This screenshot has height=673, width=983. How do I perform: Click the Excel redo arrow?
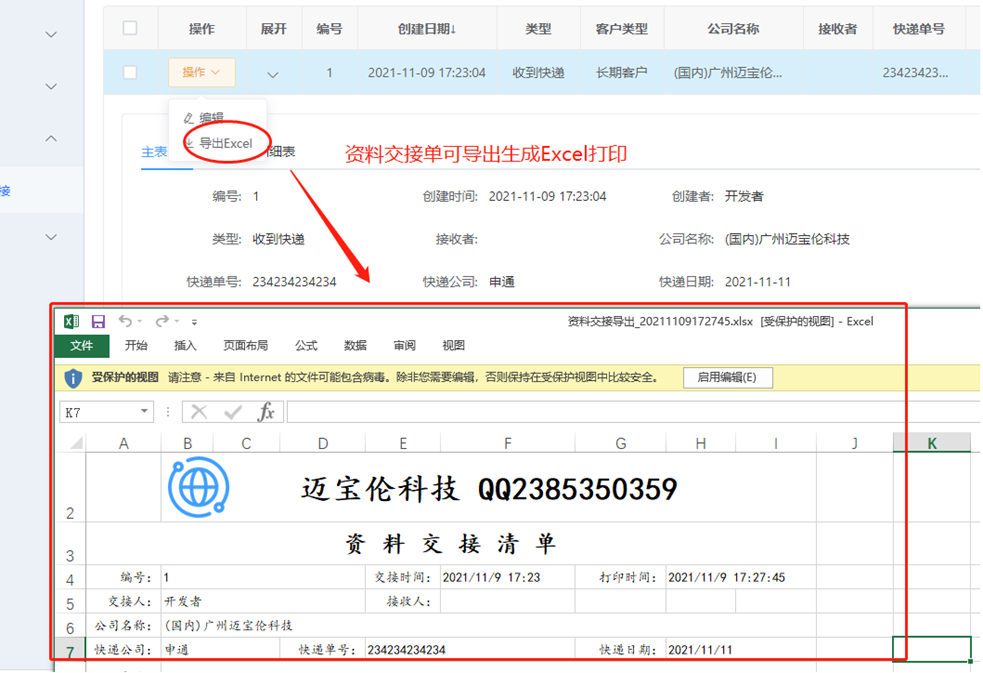point(162,321)
